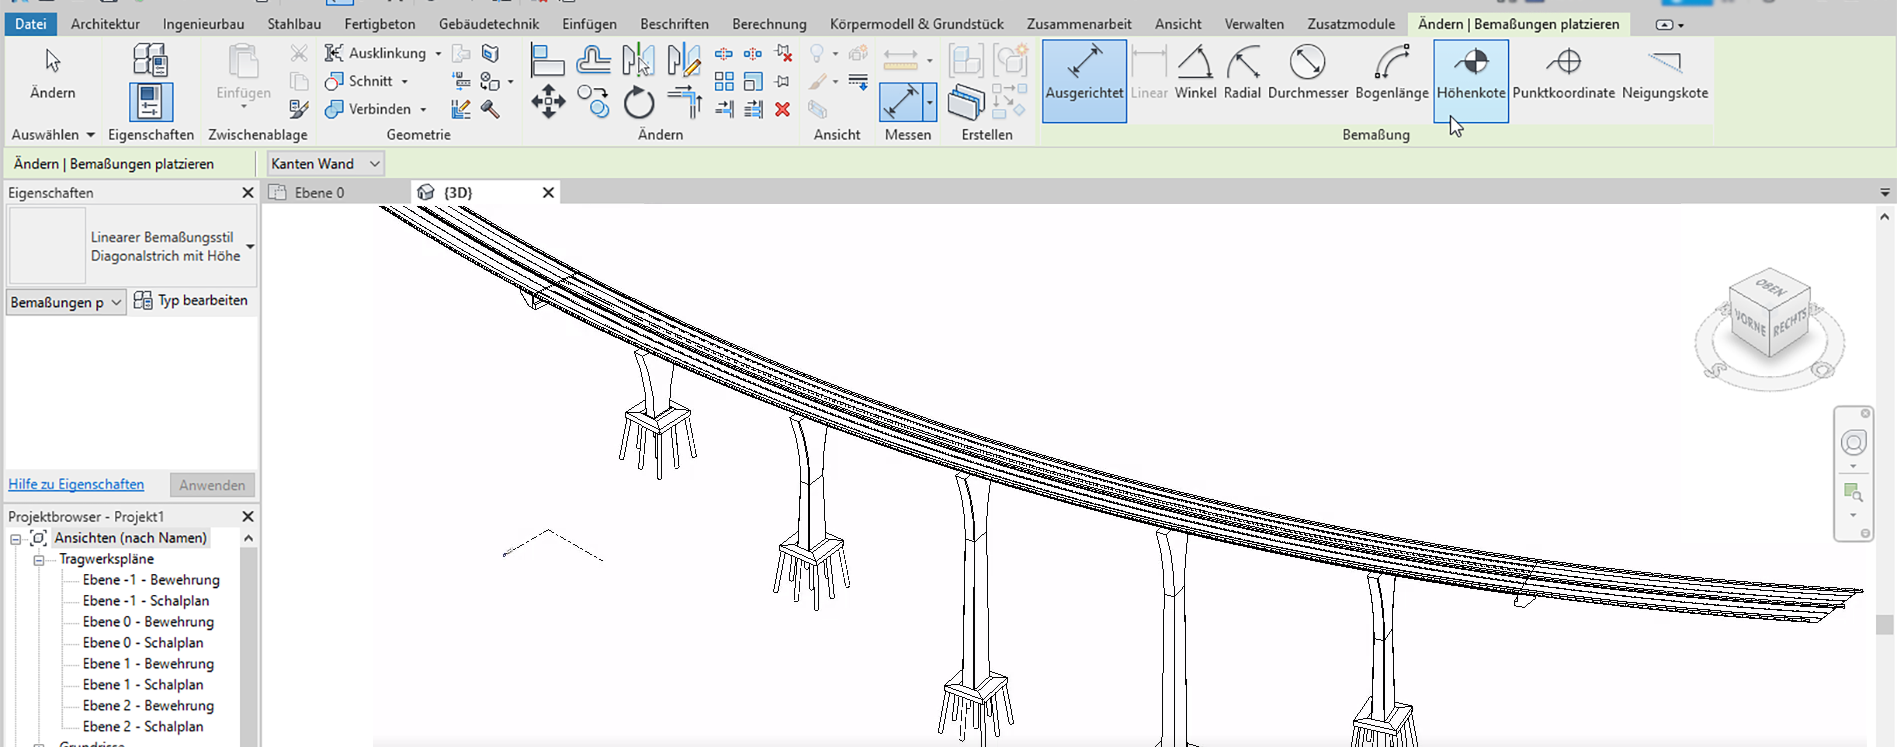The height and width of the screenshot is (747, 1897).
Task: Select the Move (Verschieben) tool icon
Action: click(x=547, y=102)
